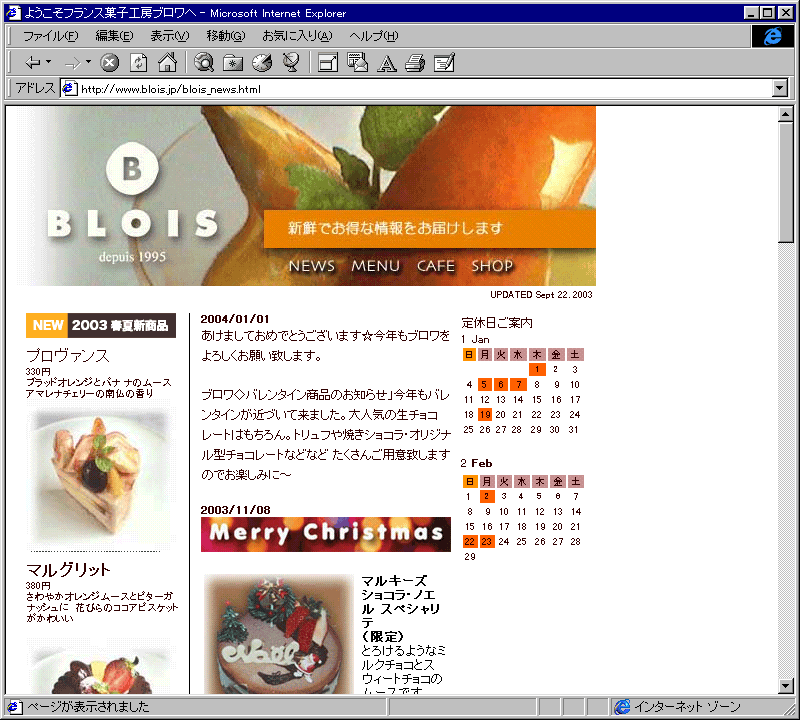Viewport: 800px width, 720px height.
Task: Open the address bar dropdown list
Action: tap(779, 89)
